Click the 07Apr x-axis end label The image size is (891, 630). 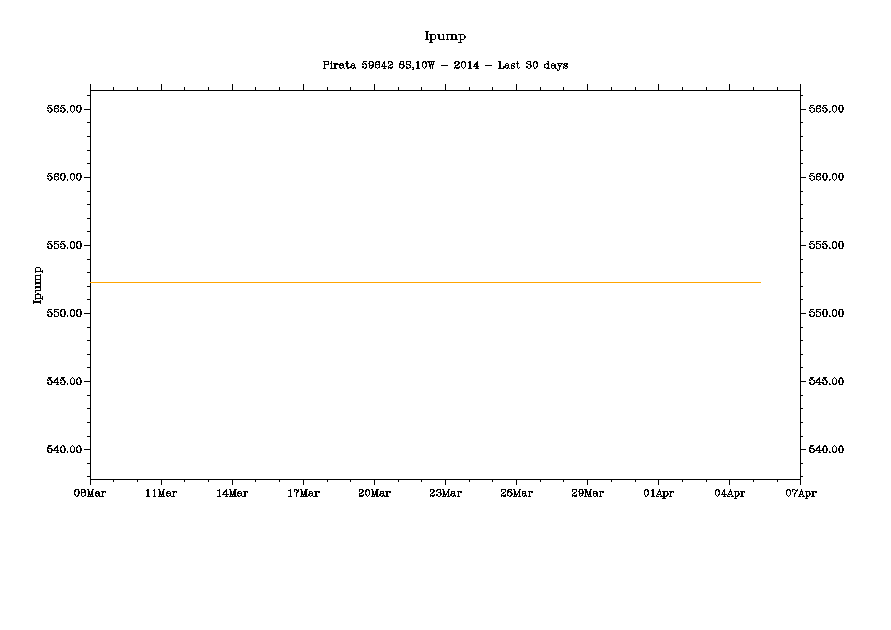tap(800, 493)
